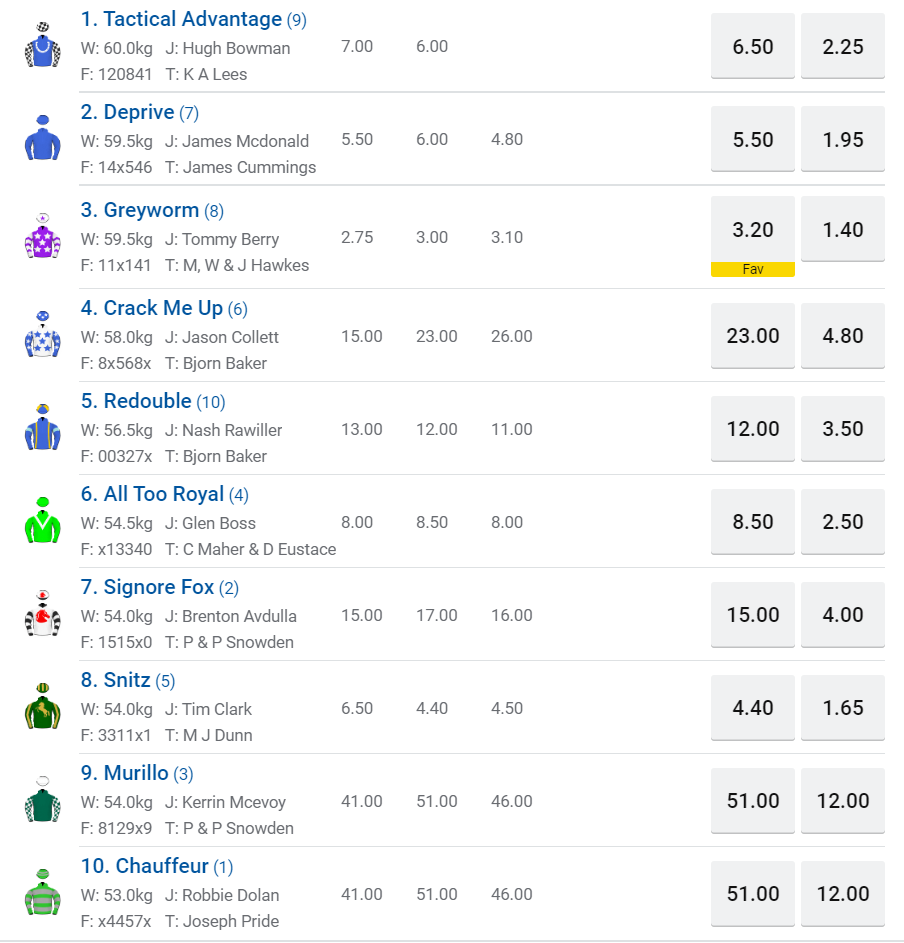Click Deprive's blue jockey silks icon
The width and height of the screenshot is (904, 943).
pos(43,139)
